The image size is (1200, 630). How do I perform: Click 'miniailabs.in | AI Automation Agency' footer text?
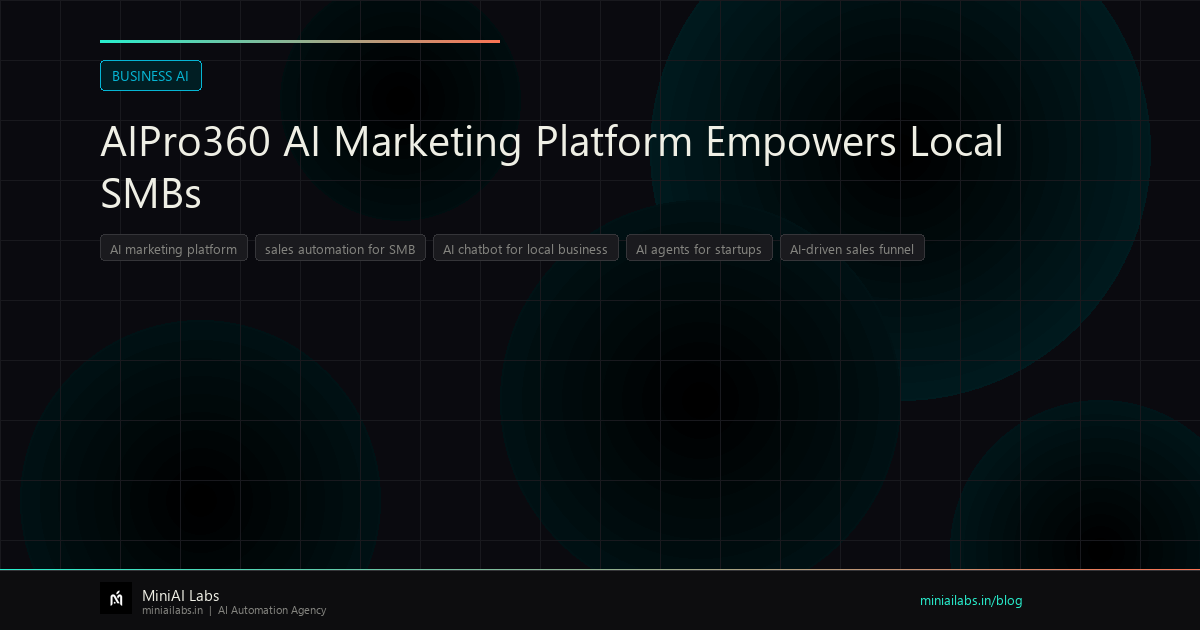[234, 611]
